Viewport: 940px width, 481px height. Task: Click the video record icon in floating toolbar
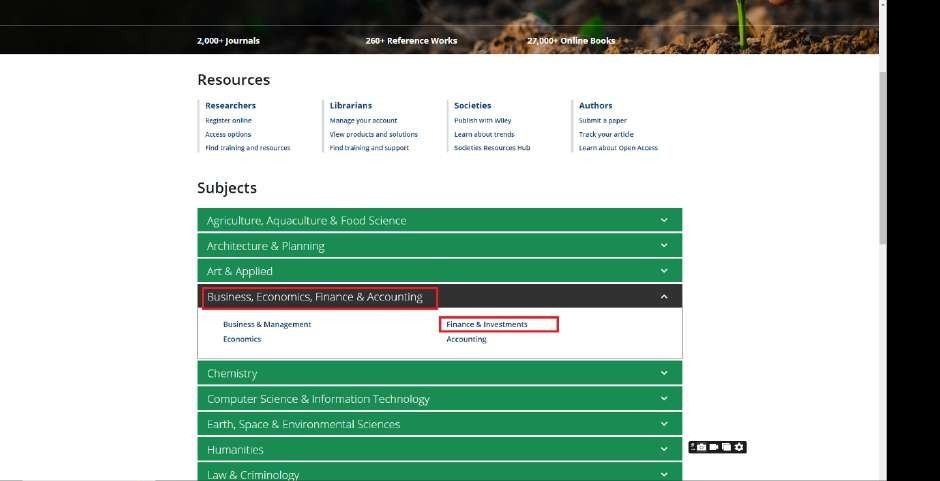(714, 447)
